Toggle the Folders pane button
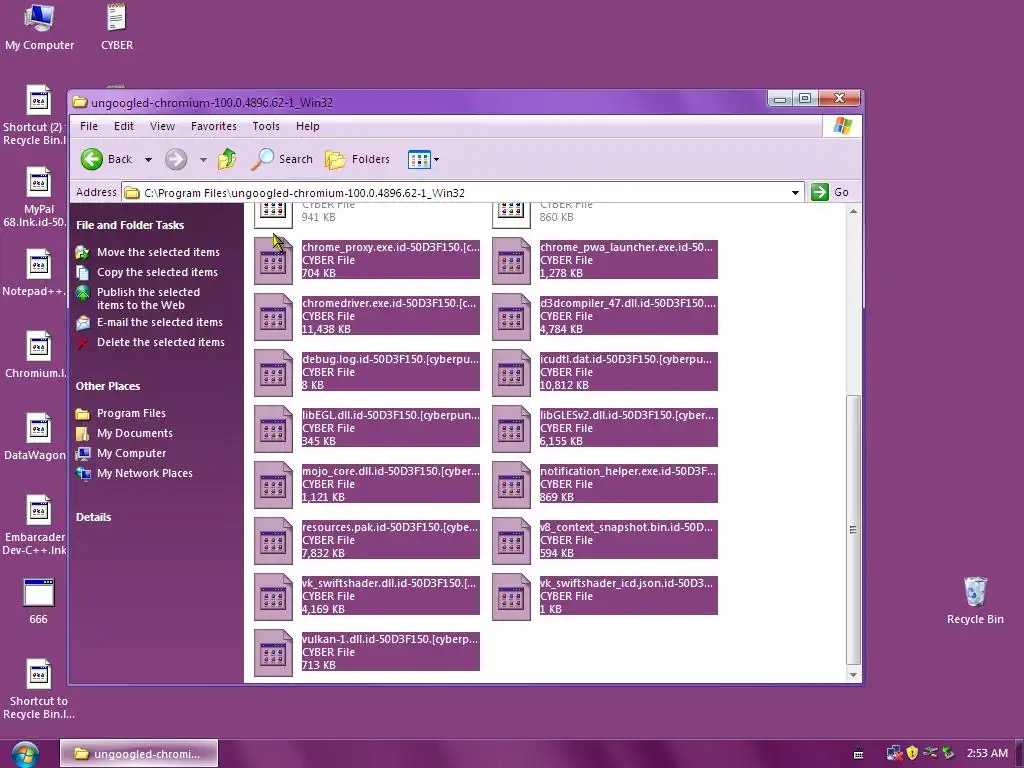Image resolution: width=1024 pixels, height=768 pixels. click(357, 159)
